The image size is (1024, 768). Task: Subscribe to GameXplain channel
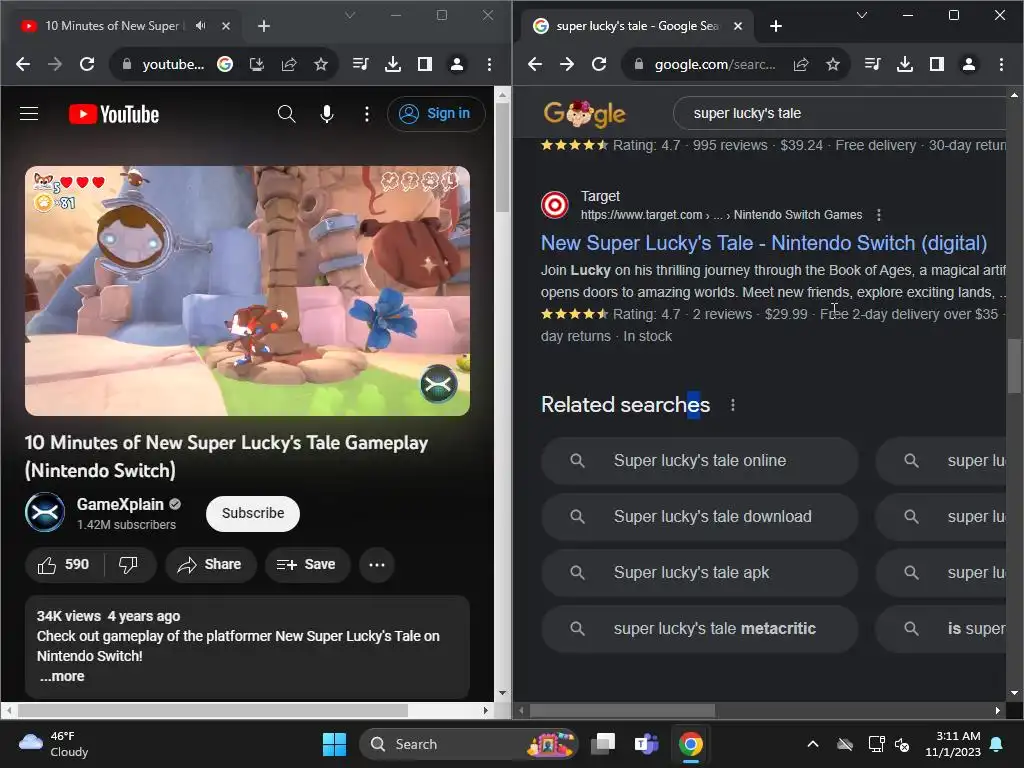click(x=253, y=513)
